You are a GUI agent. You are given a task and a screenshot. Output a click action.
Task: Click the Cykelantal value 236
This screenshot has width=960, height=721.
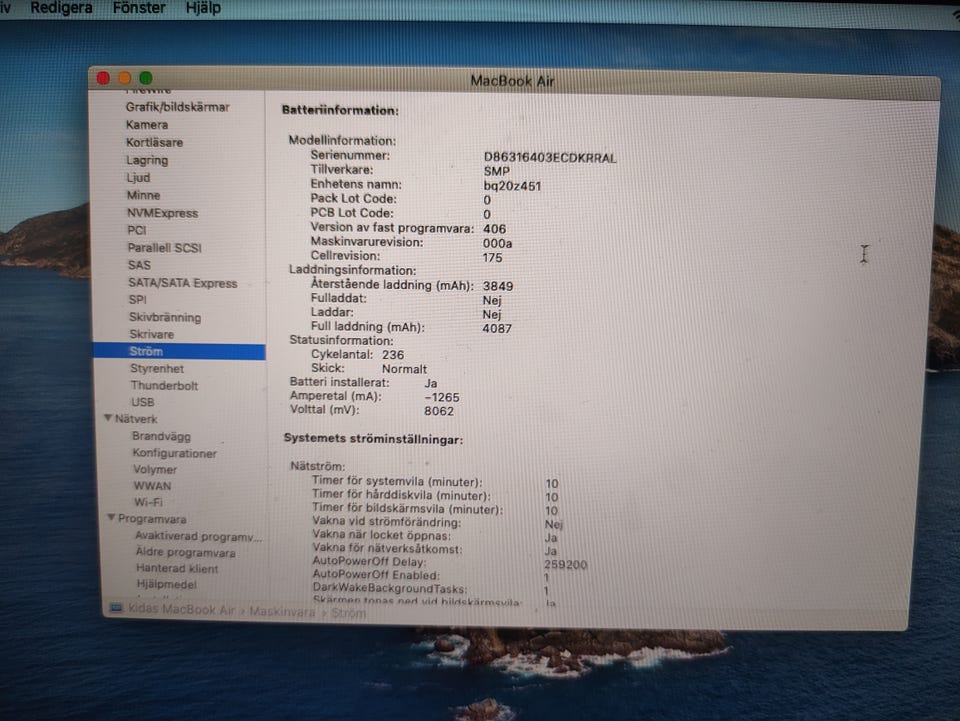[392, 355]
